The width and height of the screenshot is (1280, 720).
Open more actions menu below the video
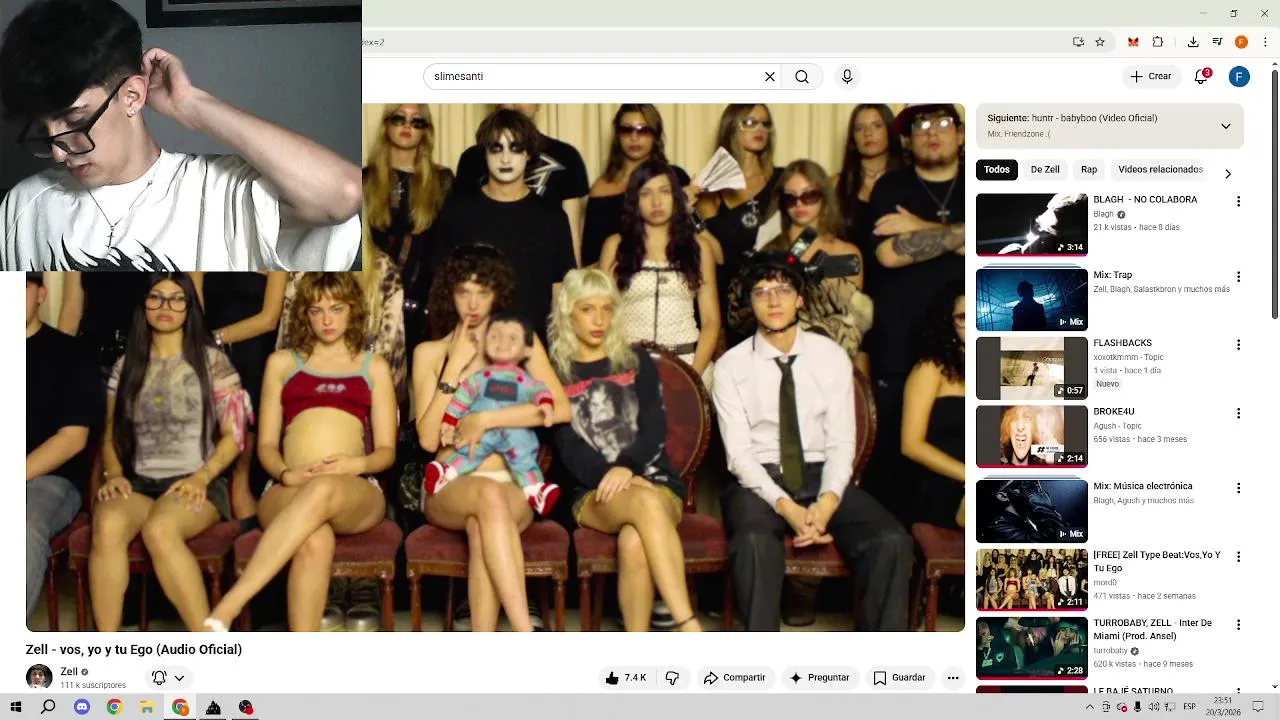tap(953, 678)
